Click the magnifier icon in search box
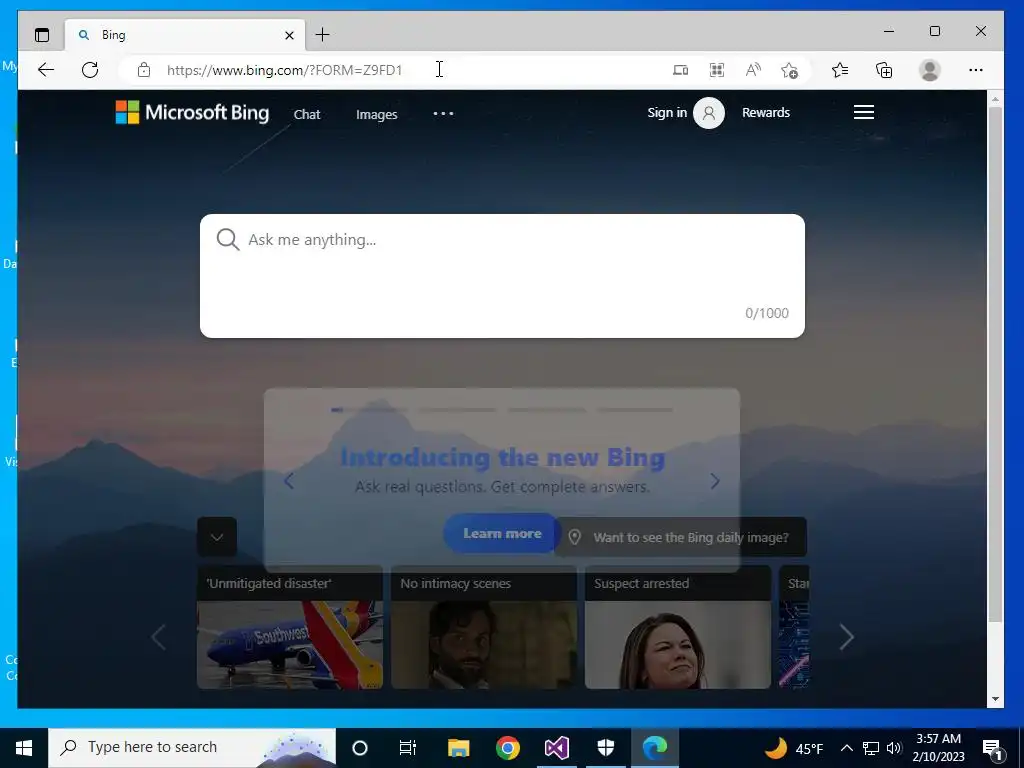Screen dimensions: 1024x768 tap(228, 240)
